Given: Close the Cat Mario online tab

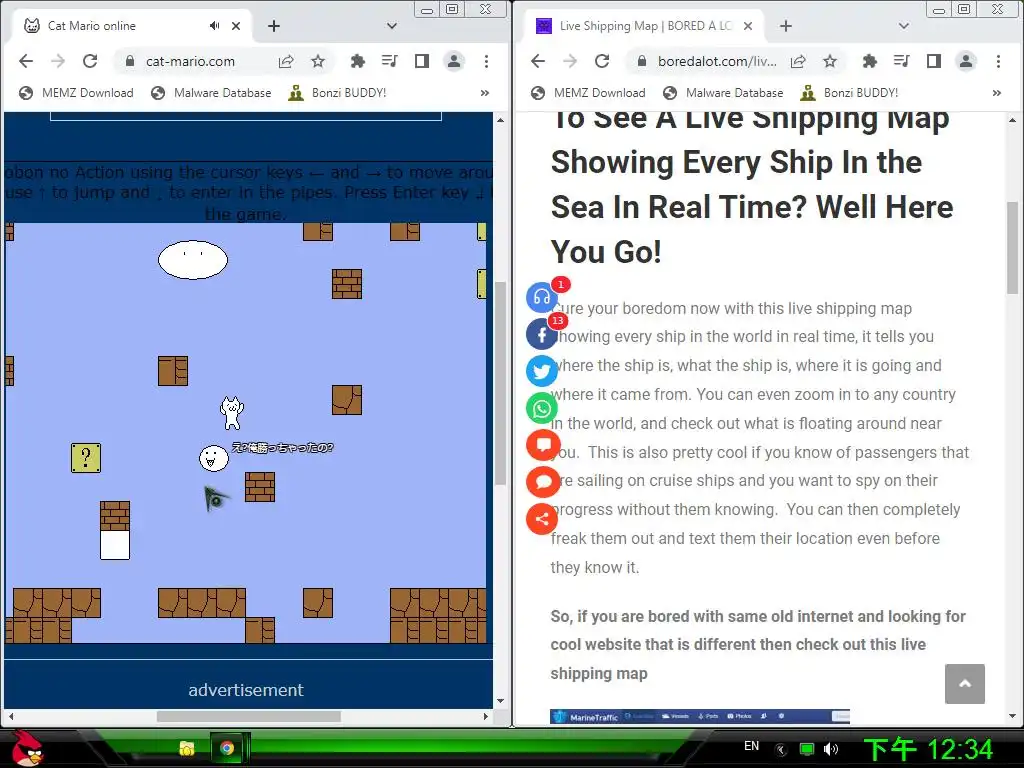Looking at the screenshot, I should [x=236, y=26].
